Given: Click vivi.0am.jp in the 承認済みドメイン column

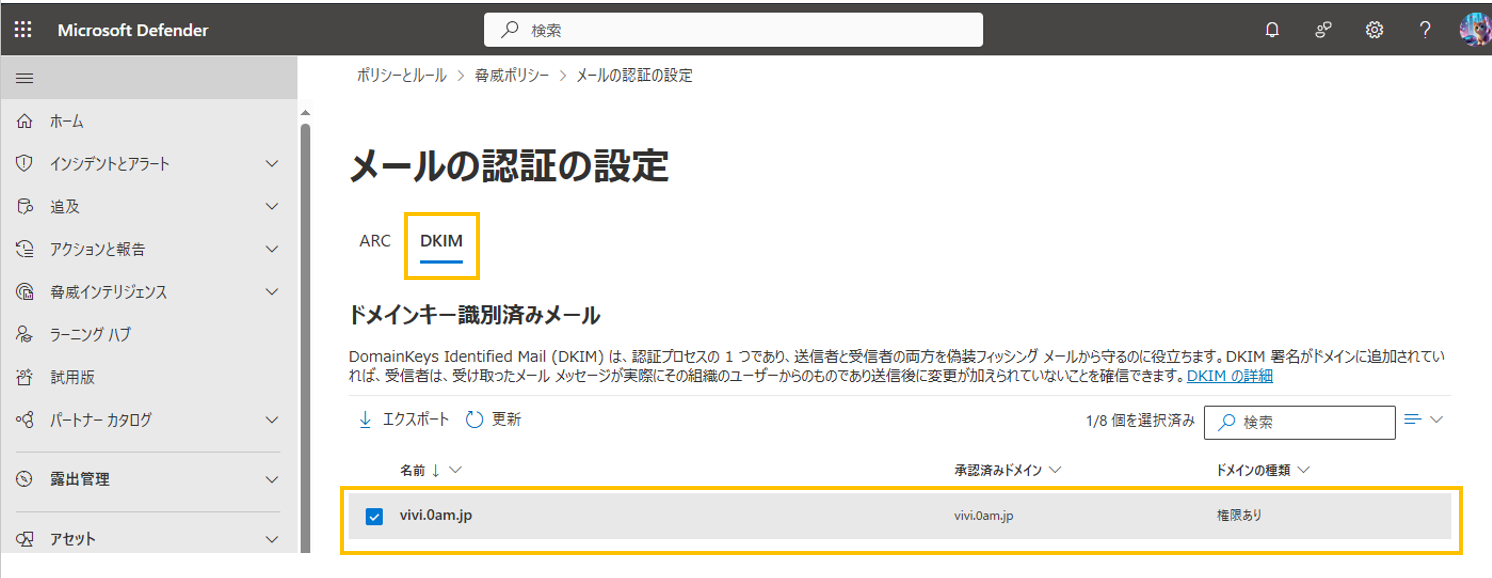Looking at the screenshot, I should 984,516.
